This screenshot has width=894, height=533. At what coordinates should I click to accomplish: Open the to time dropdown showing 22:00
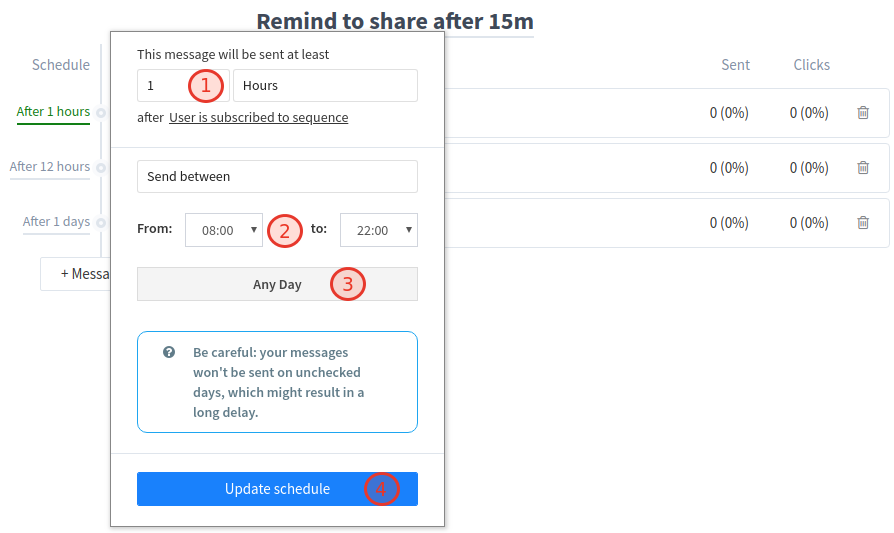click(x=378, y=230)
